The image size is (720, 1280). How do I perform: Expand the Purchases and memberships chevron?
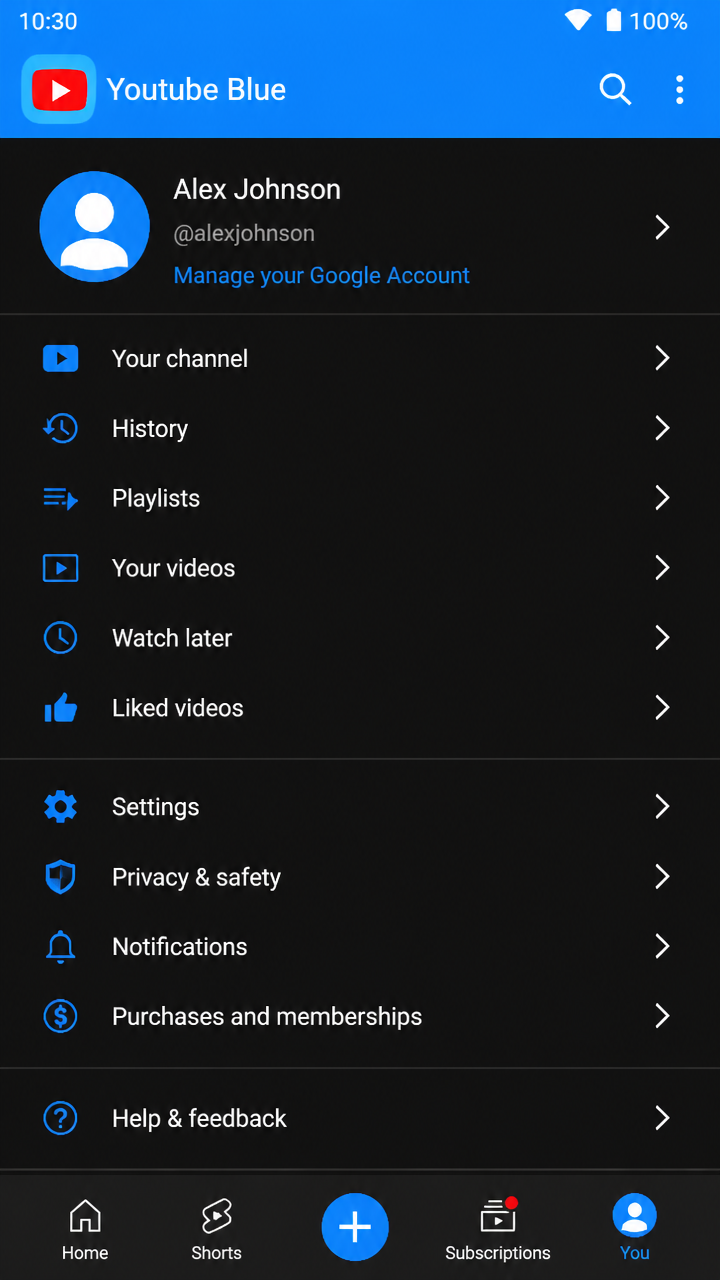tap(662, 1017)
